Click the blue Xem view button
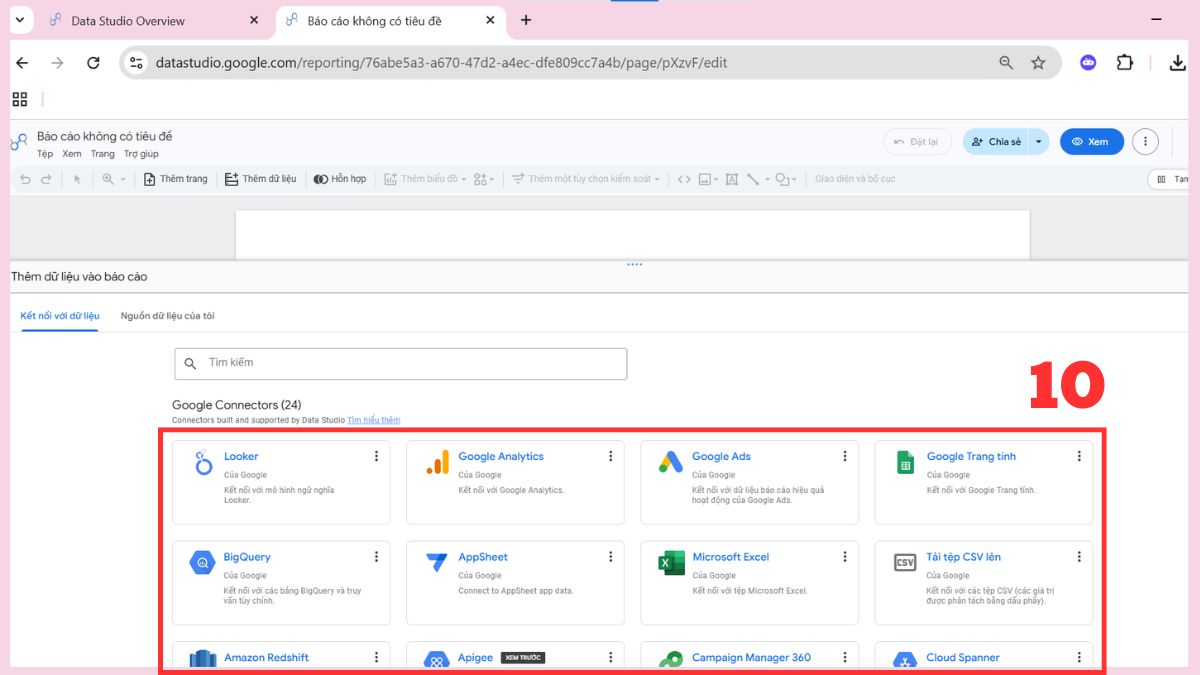The width and height of the screenshot is (1200, 675). pyautogui.click(x=1092, y=142)
